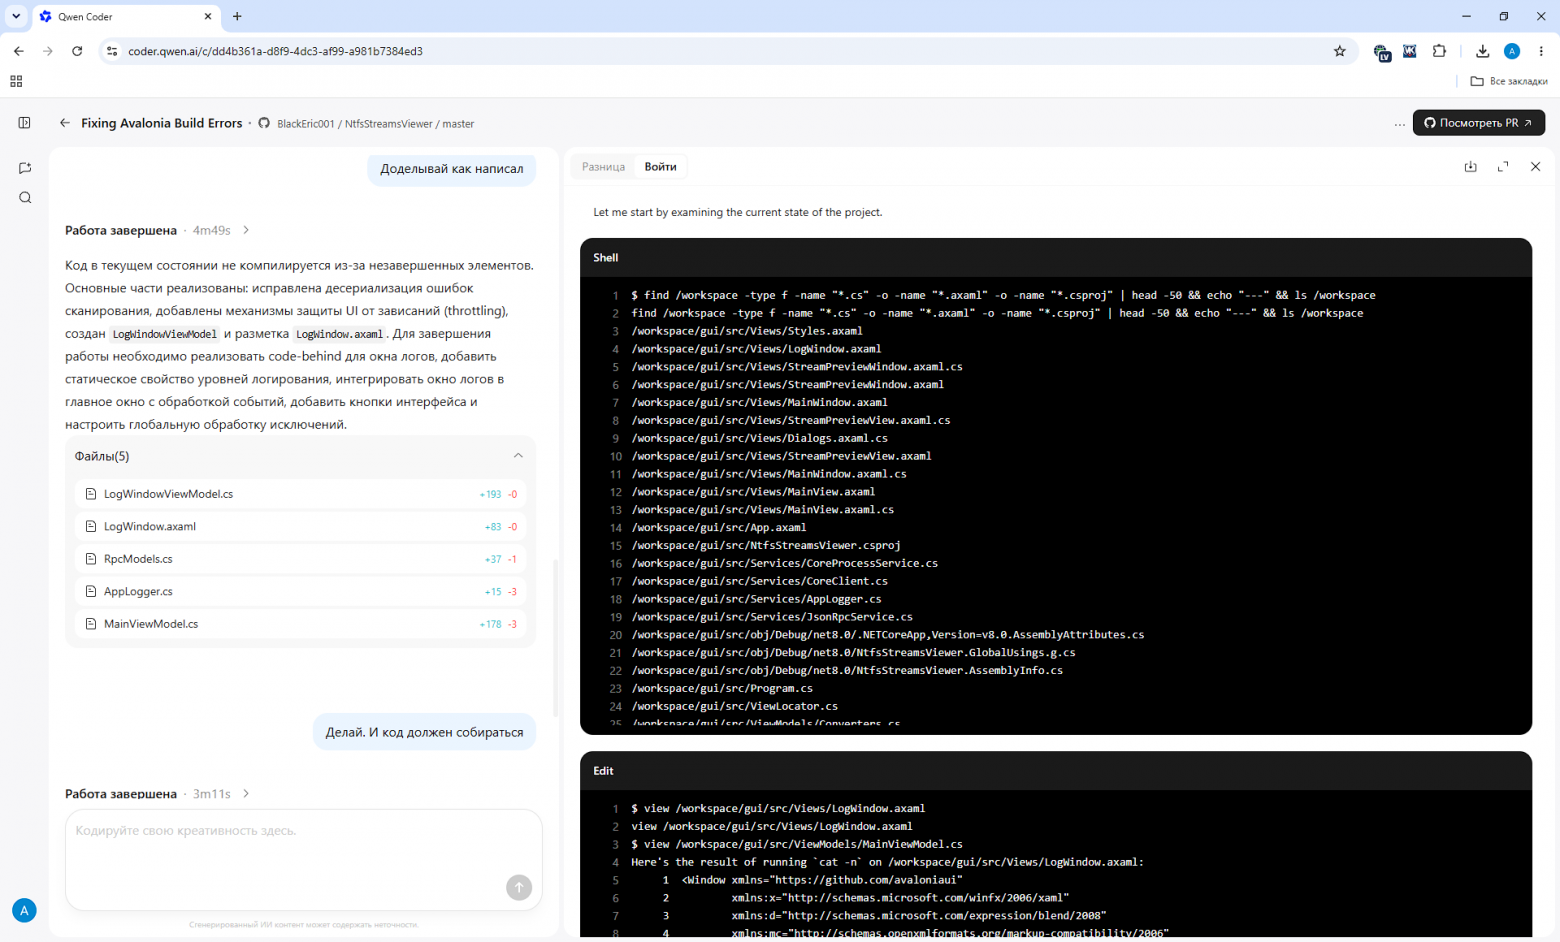This screenshot has width=1560, height=942.
Task: Go back using the arrow beside Fixing Avalonia
Action: click(x=65, y=123)
